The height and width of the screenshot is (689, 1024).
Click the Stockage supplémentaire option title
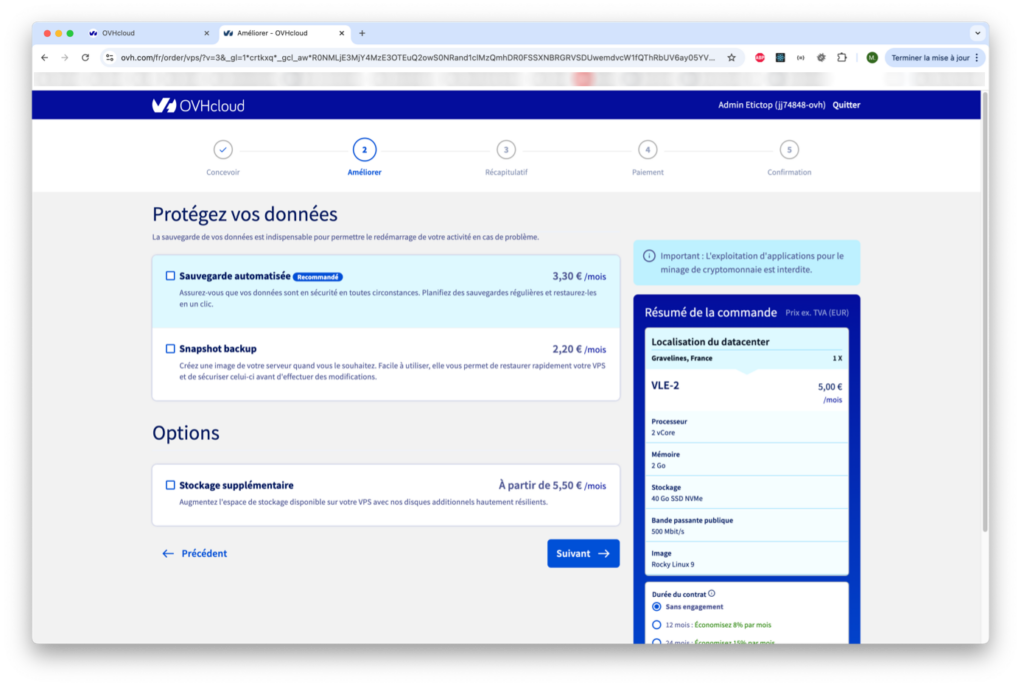236,485
